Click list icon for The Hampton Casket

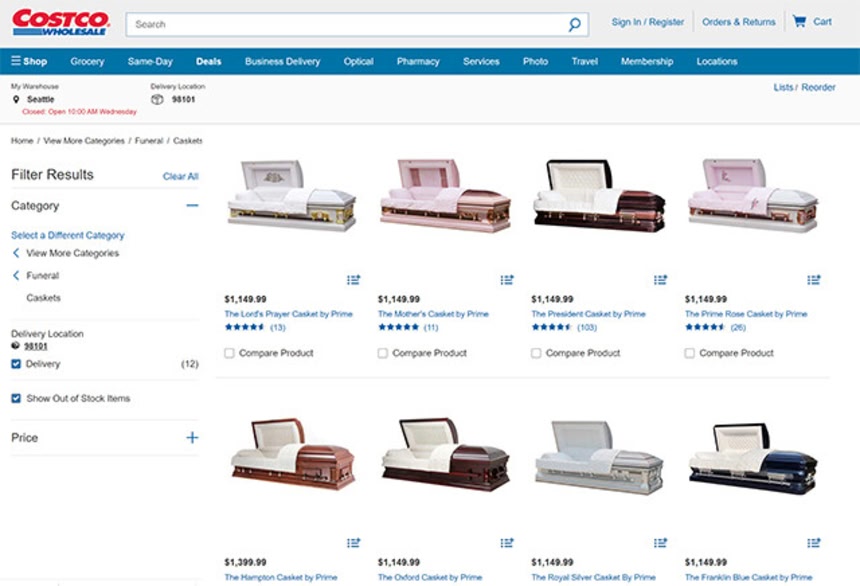point(353,543)
